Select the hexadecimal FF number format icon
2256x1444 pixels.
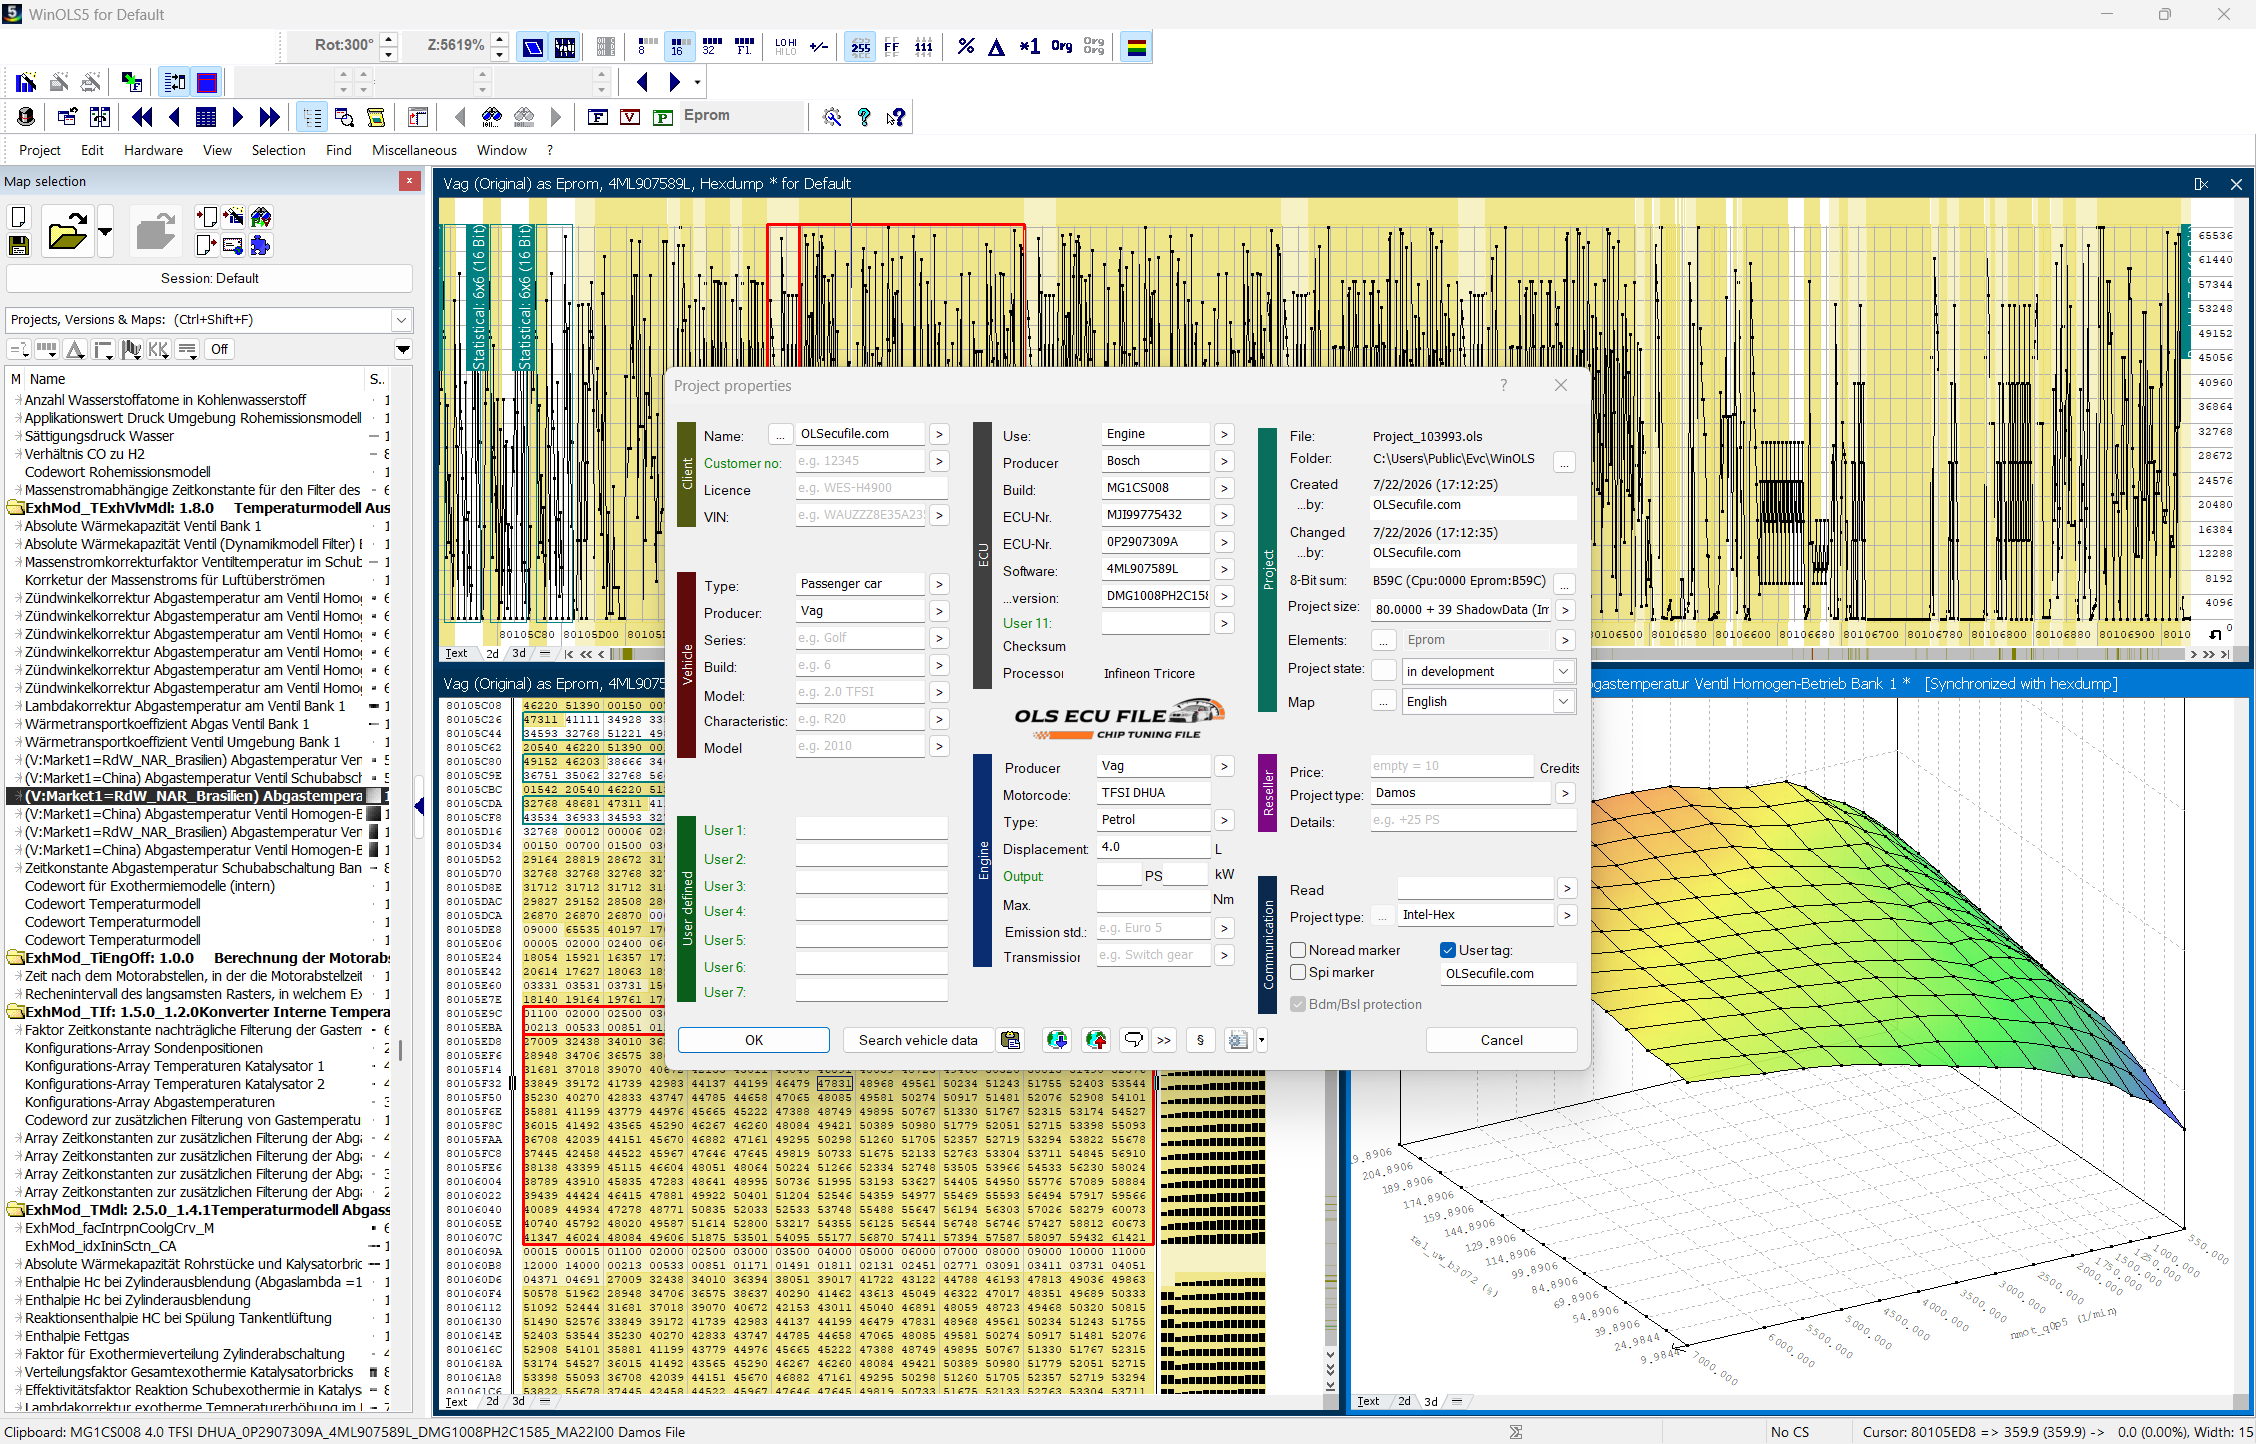click(892, 47)
